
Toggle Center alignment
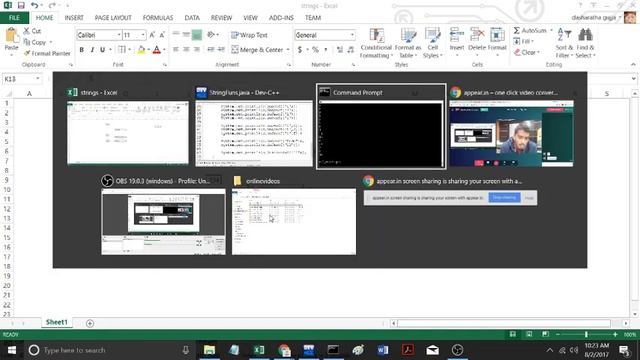pos(186,49)
